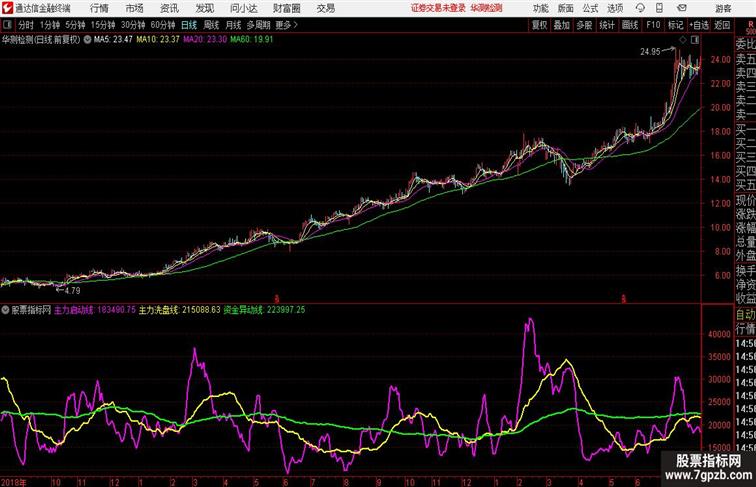
Task: Open the 市场 menu
Action: coord(135,8)
